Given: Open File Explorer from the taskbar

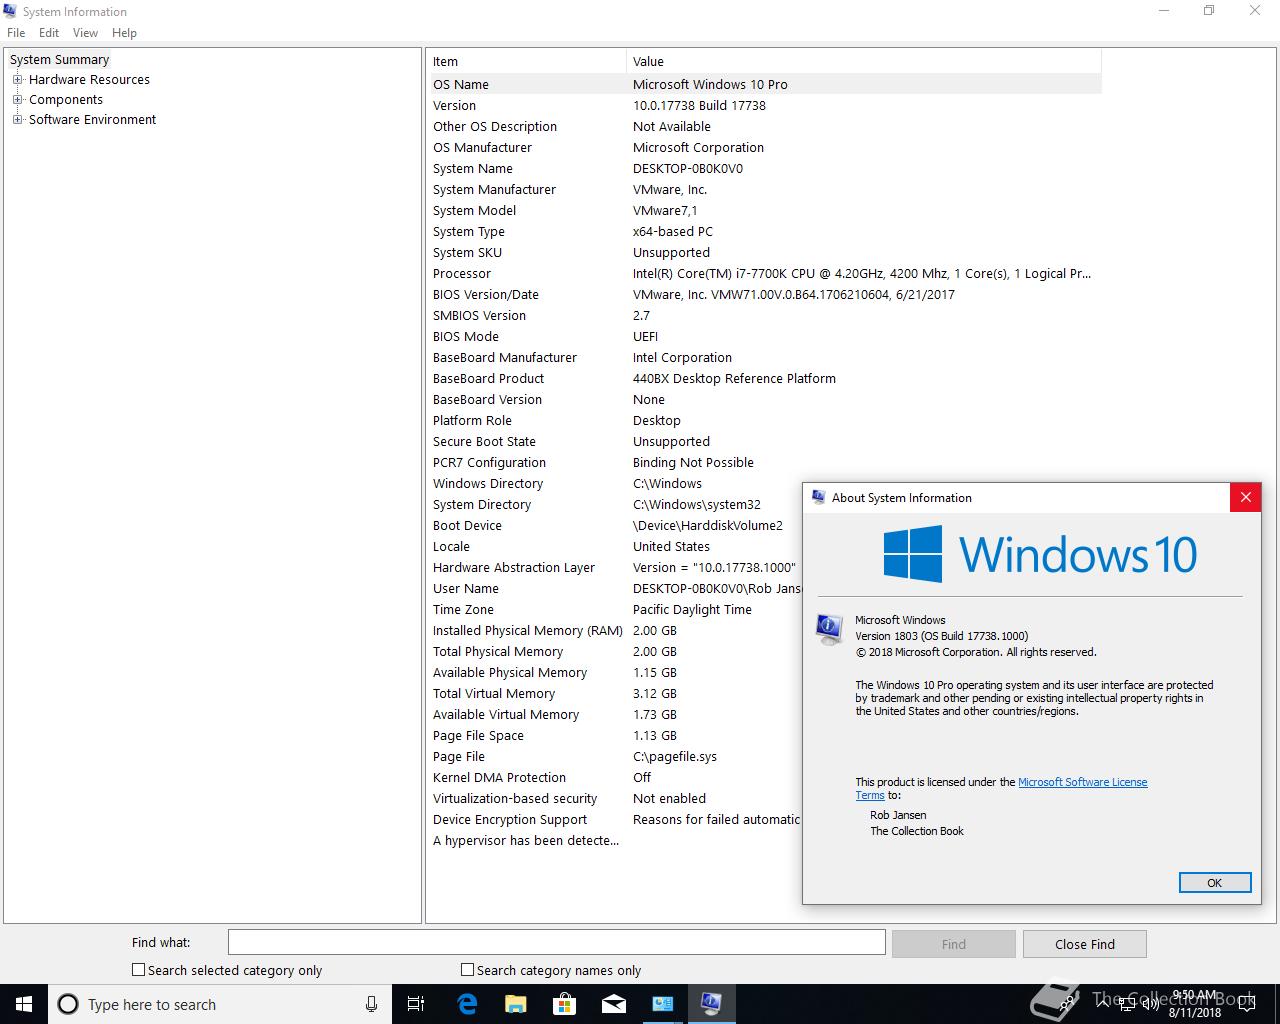Looking at the screenshot, I should (516, 1004).
